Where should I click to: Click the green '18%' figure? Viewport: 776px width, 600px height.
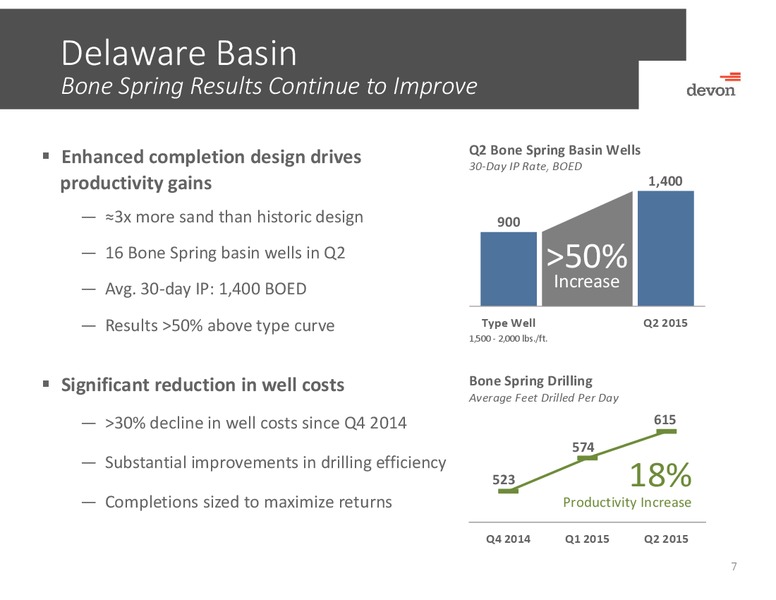click(661, 475)
